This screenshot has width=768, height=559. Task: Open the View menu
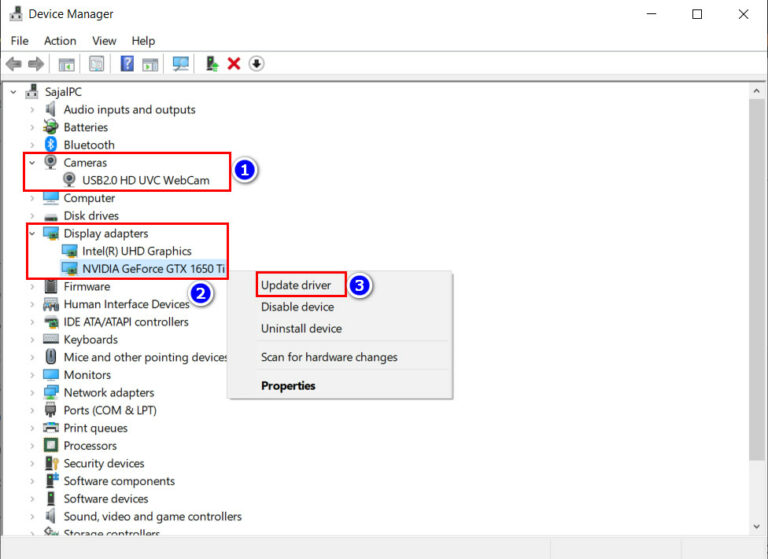click(104, 41)
